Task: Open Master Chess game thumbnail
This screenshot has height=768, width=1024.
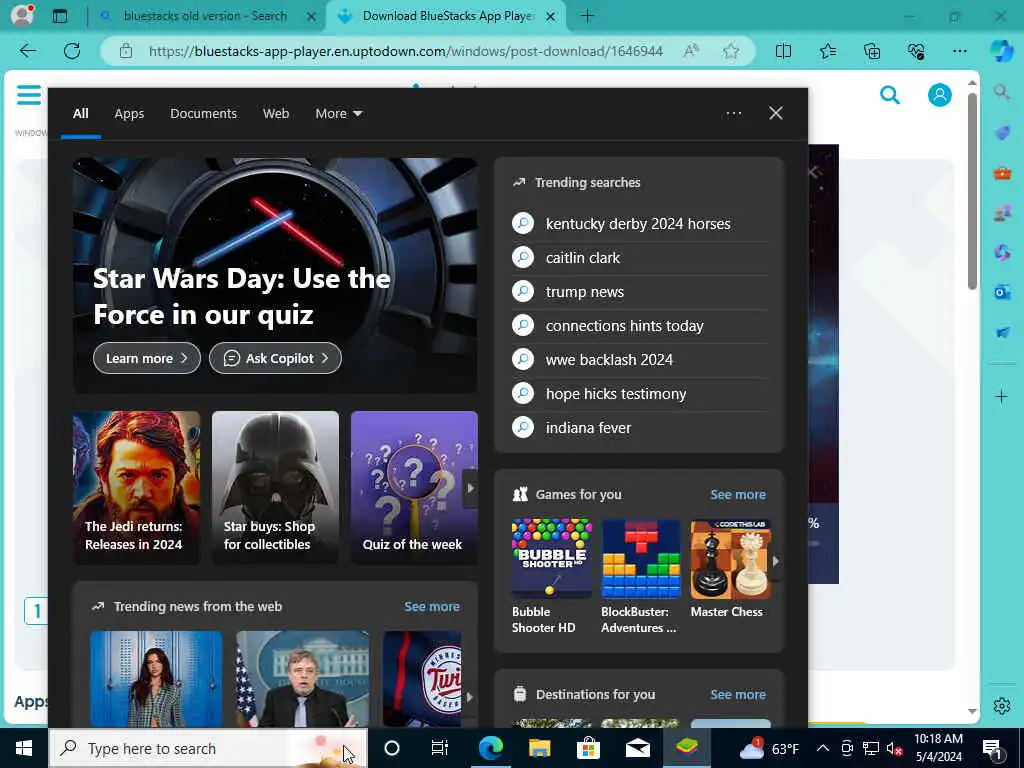Action: pos(730,559)
